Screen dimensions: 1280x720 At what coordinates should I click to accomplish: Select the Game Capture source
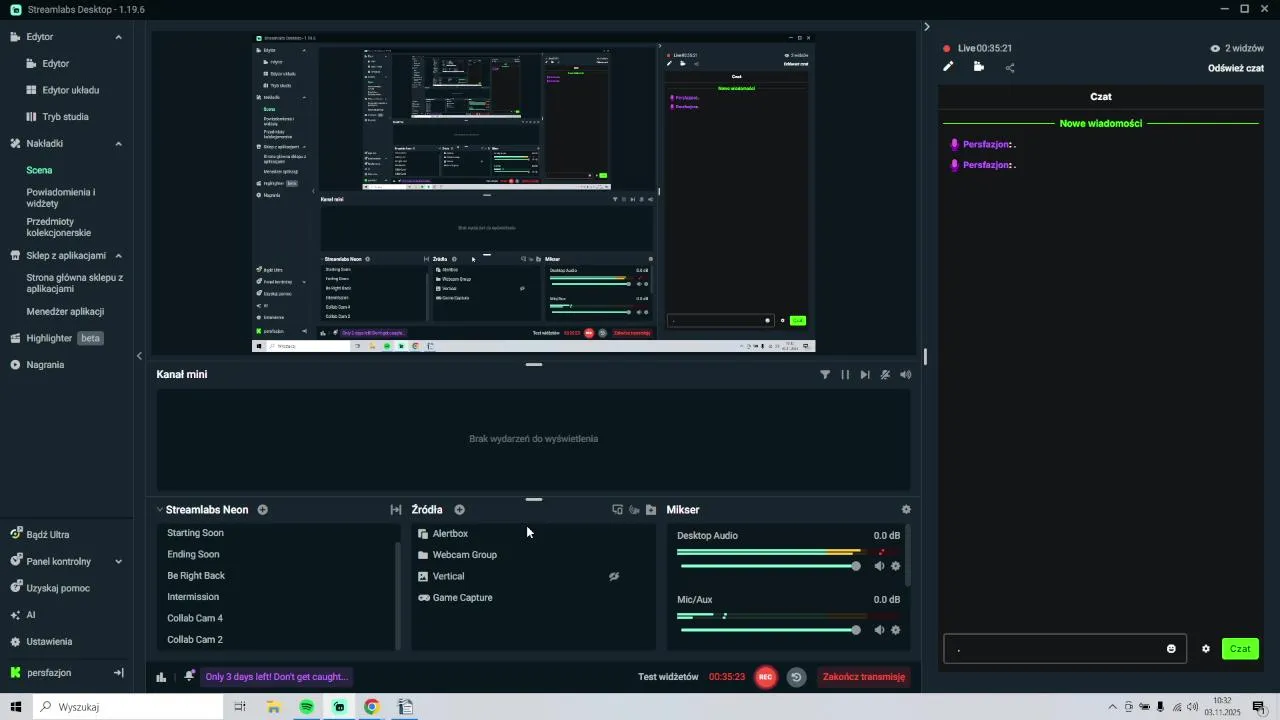pos(462,598)
